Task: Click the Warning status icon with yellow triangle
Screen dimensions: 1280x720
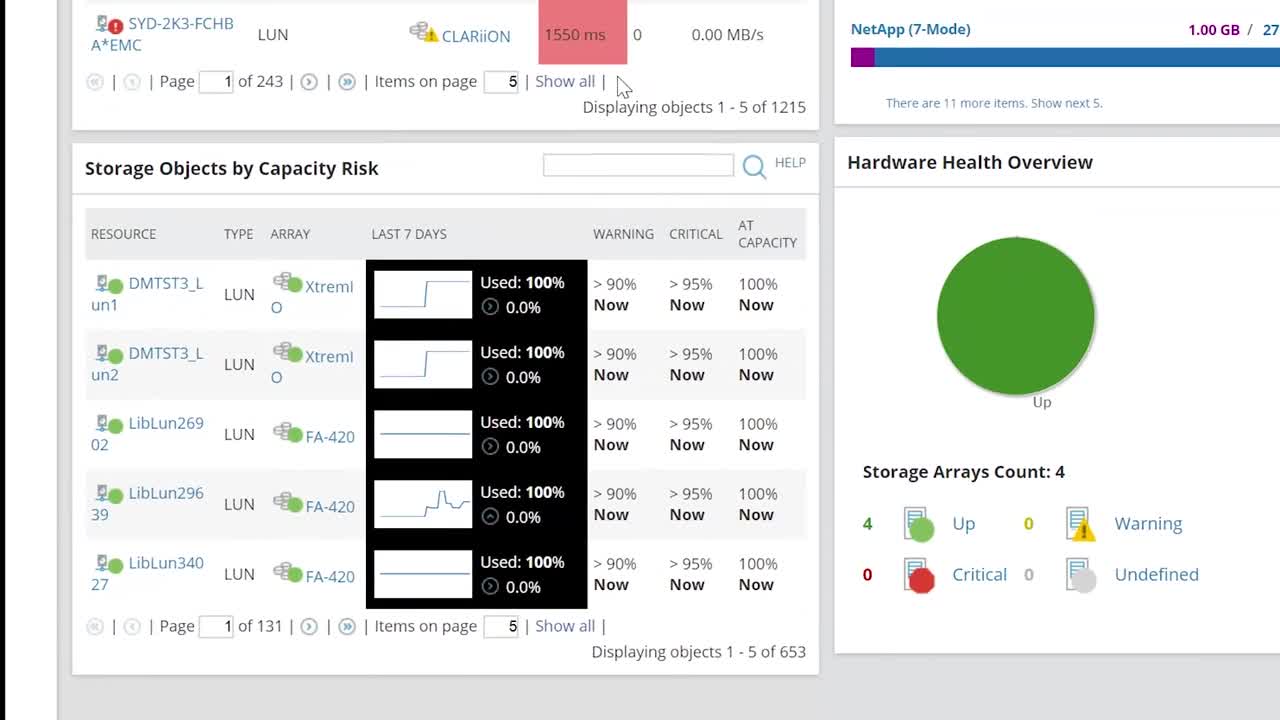Action: click(x=1080, y=524)
